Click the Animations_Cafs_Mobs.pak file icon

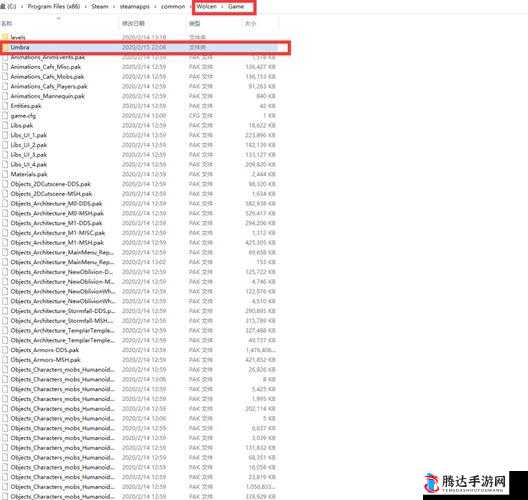pyautogui.click(x=5, y=77)
